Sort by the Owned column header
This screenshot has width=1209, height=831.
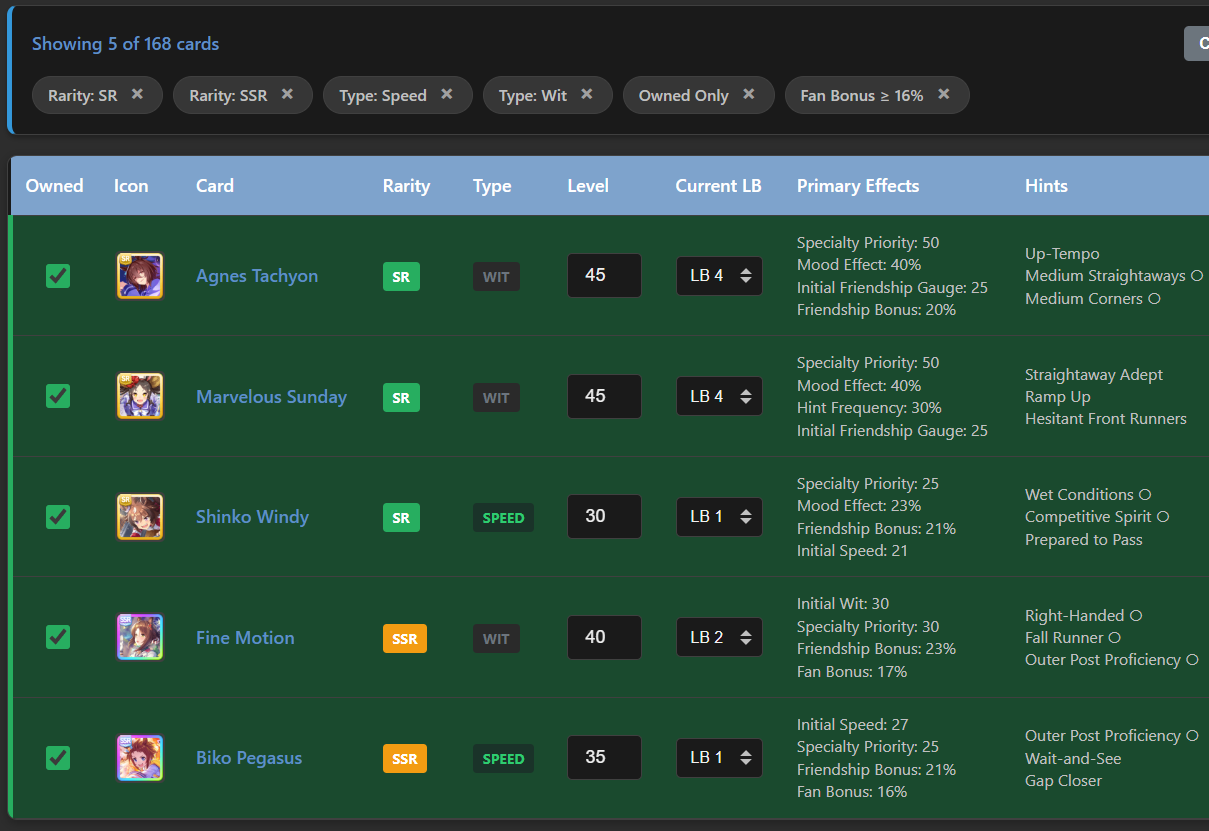coord(54,185)
